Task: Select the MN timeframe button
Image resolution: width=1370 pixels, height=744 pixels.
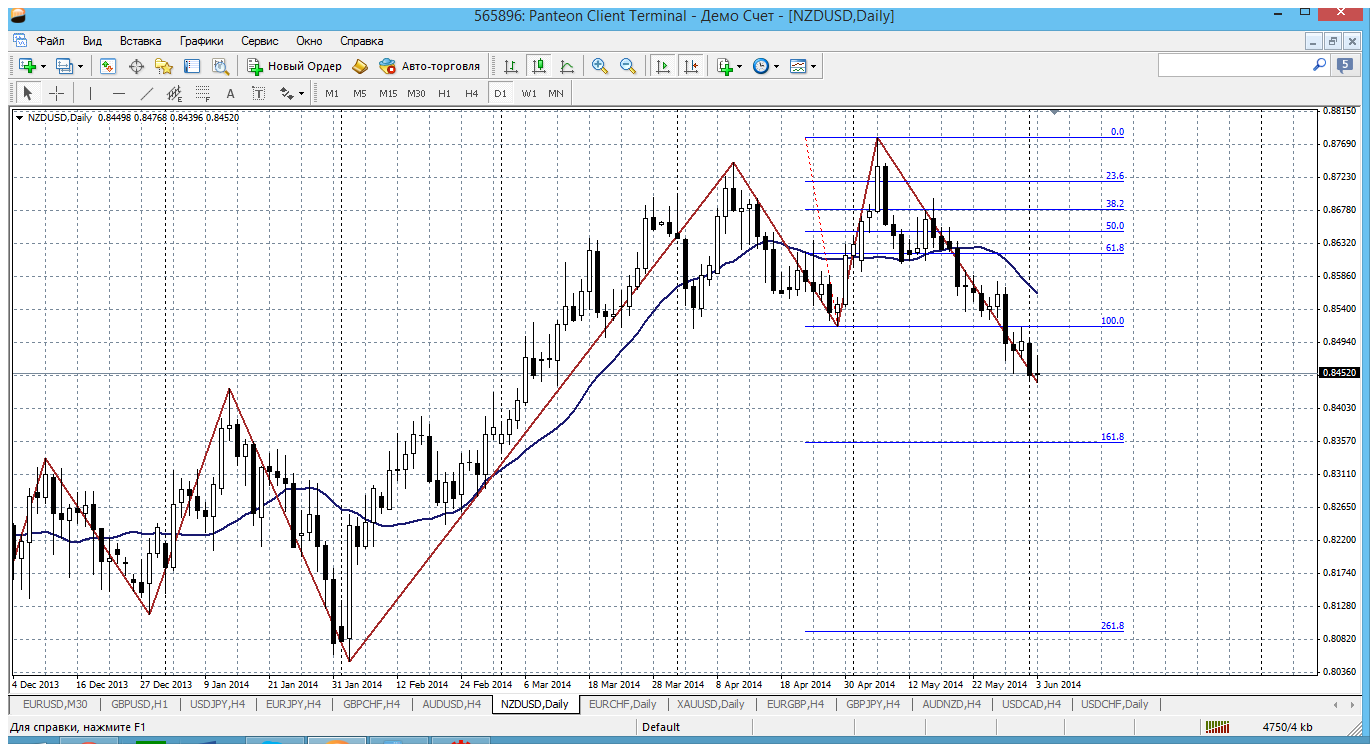Action: [556, 93]
